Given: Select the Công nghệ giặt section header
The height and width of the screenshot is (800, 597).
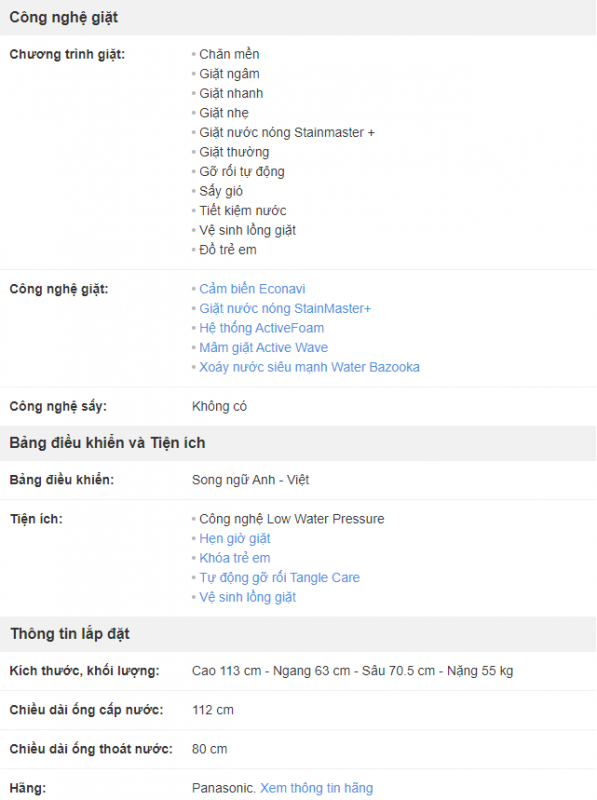Looking at the screenshot, I should 63,17.
